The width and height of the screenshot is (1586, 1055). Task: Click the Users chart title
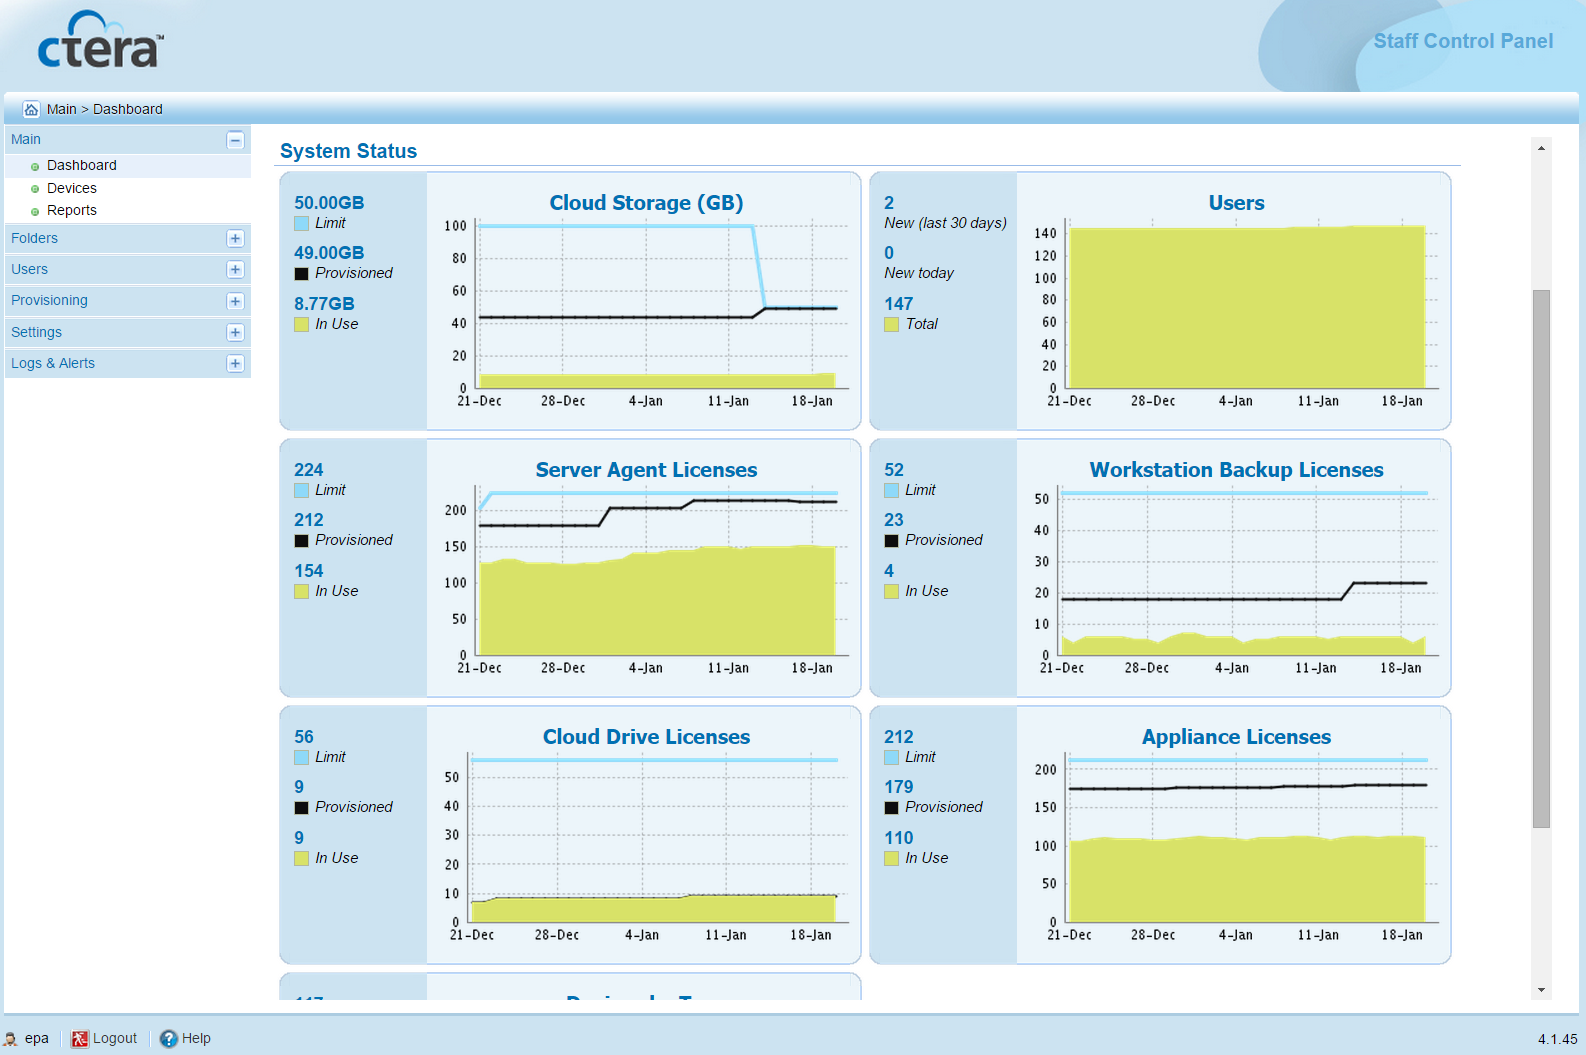[1236, 203]
